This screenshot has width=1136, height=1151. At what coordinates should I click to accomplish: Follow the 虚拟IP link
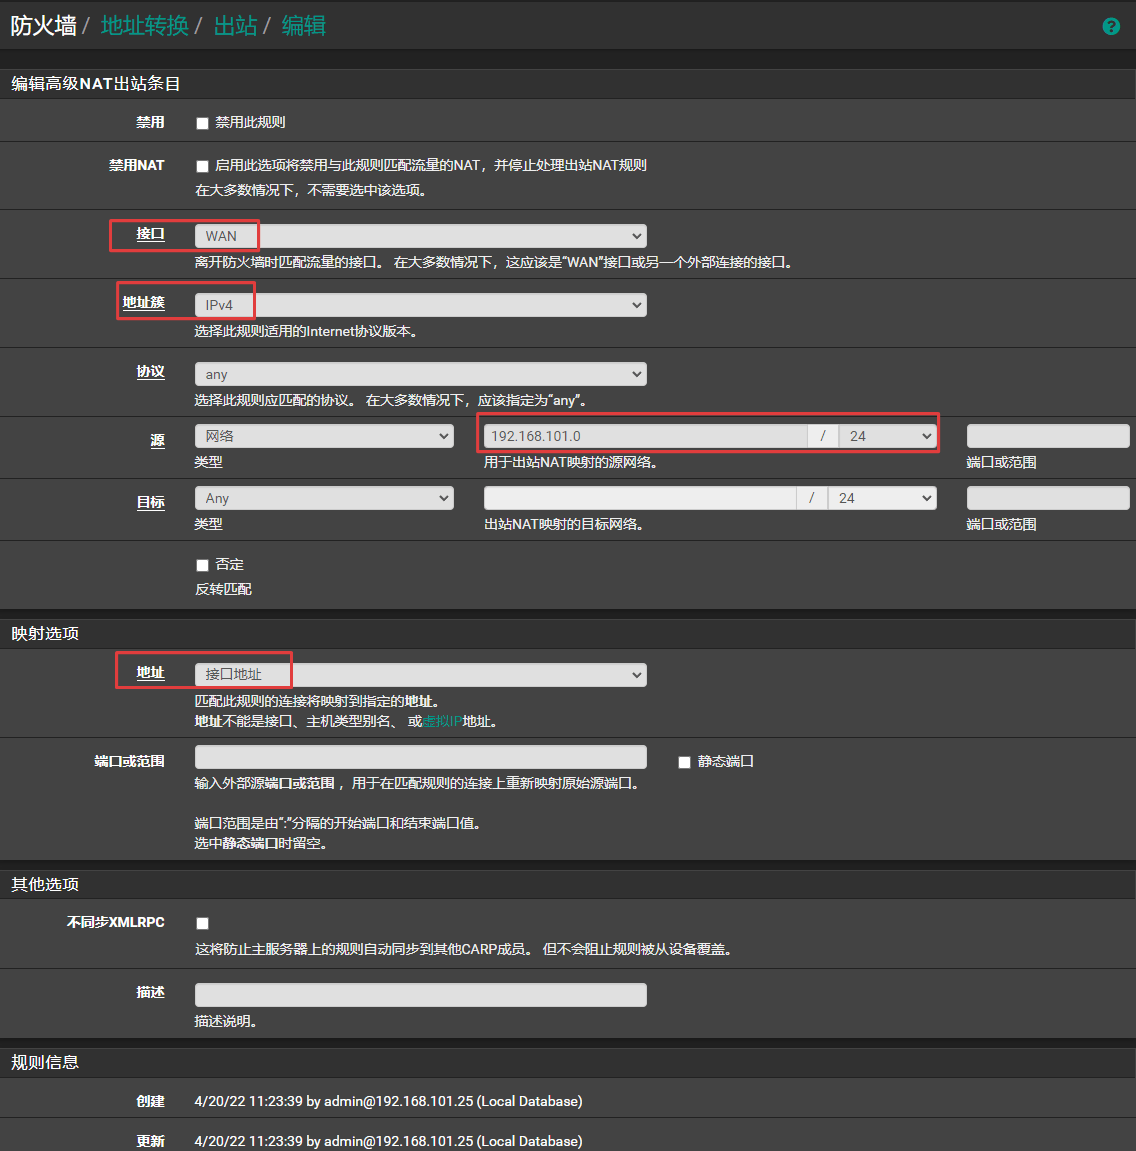pos(442,721)
